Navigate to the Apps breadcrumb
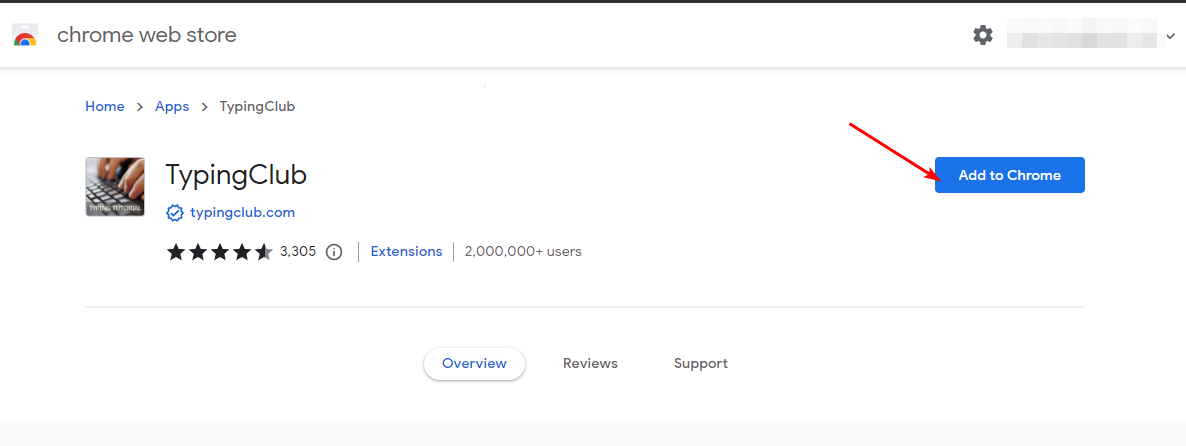This screenshot has height=446, width=1186. [172, 106]
